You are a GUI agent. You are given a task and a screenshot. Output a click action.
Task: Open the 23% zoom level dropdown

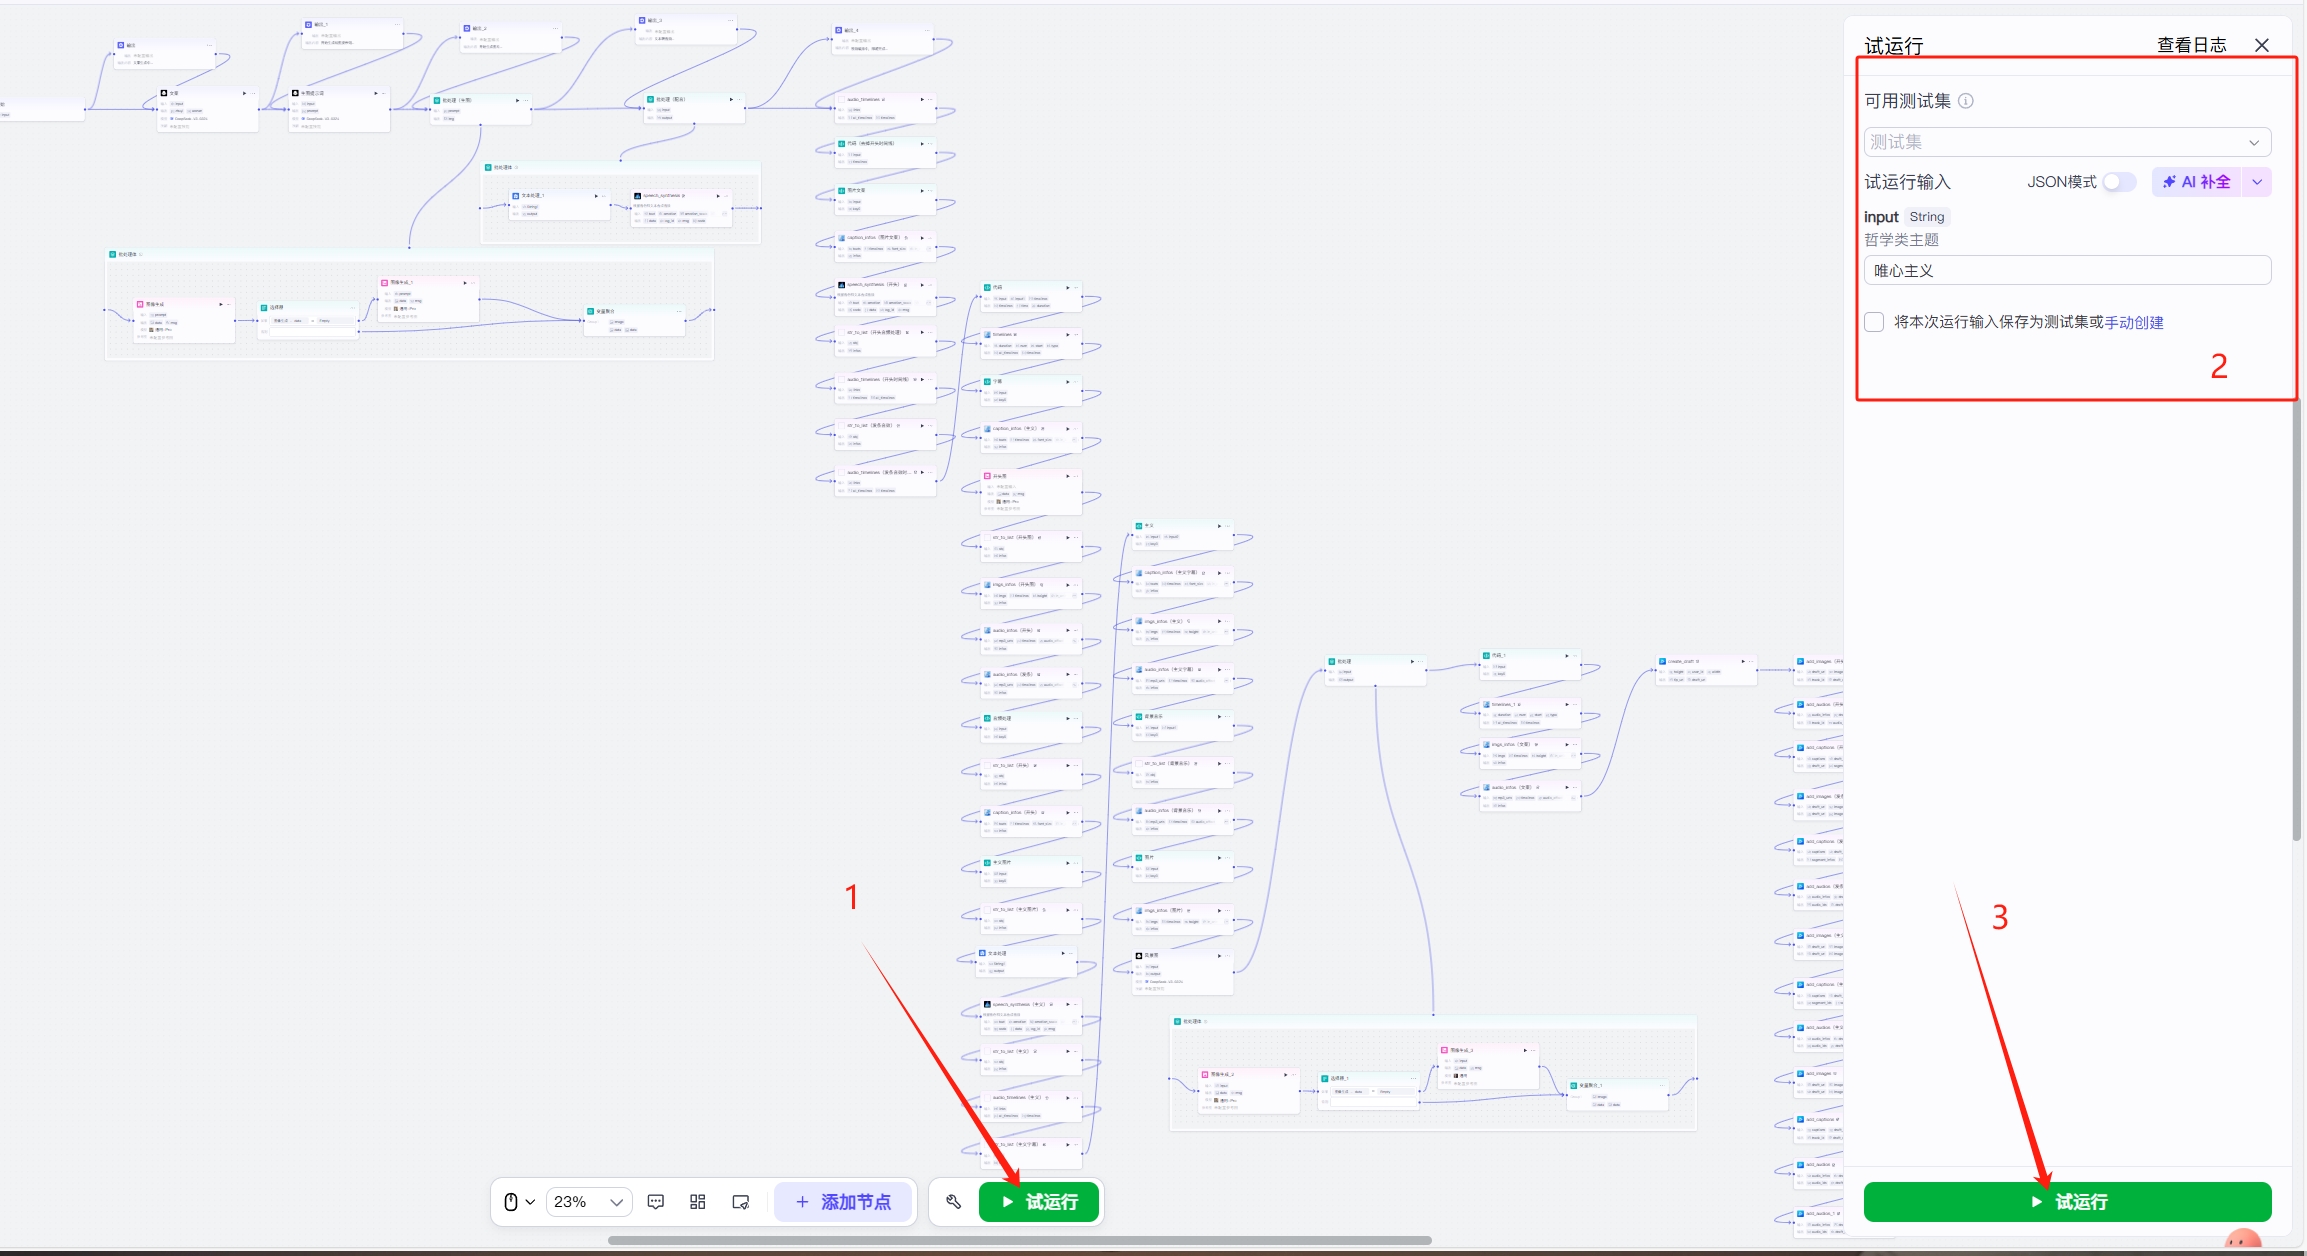(589, 1202)
